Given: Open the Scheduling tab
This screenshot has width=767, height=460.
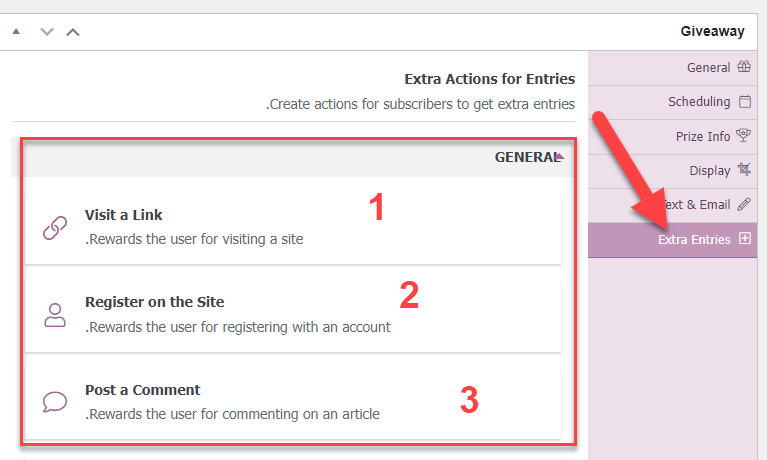Looking at the screenshot, I should click(699, 102).
